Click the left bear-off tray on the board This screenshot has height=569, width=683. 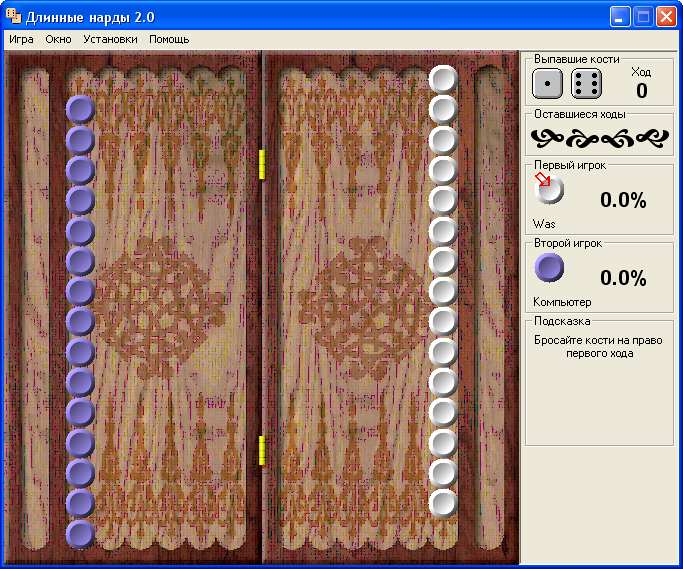pyautogui.click(x=35, y=307)
